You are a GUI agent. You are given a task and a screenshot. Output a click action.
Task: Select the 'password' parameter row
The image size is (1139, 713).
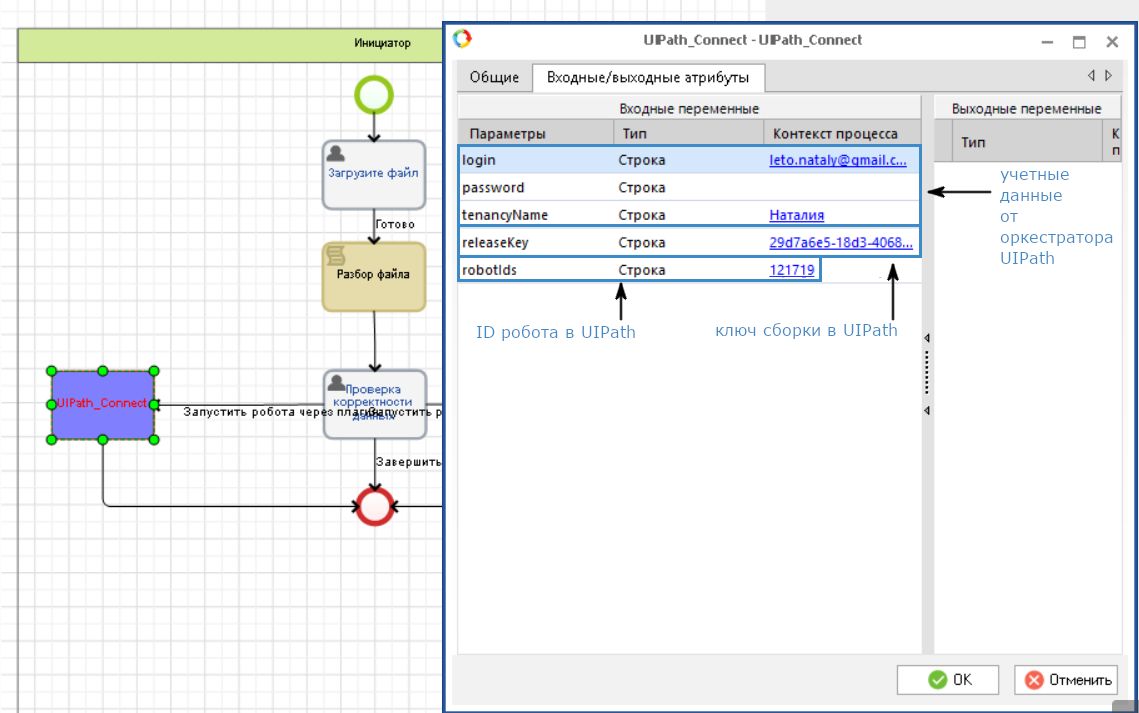point(689,187)
